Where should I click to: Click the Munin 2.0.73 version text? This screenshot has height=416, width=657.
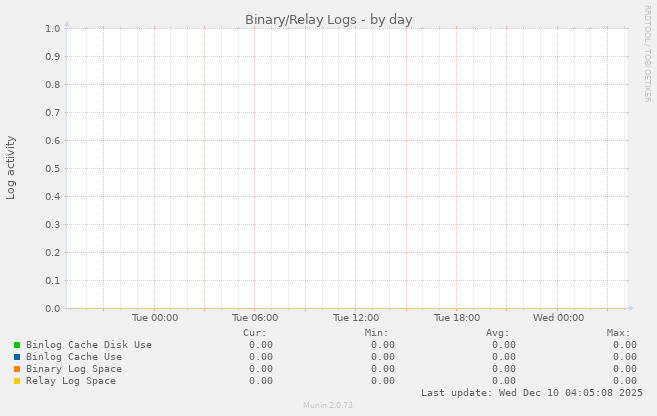(328, 405)
